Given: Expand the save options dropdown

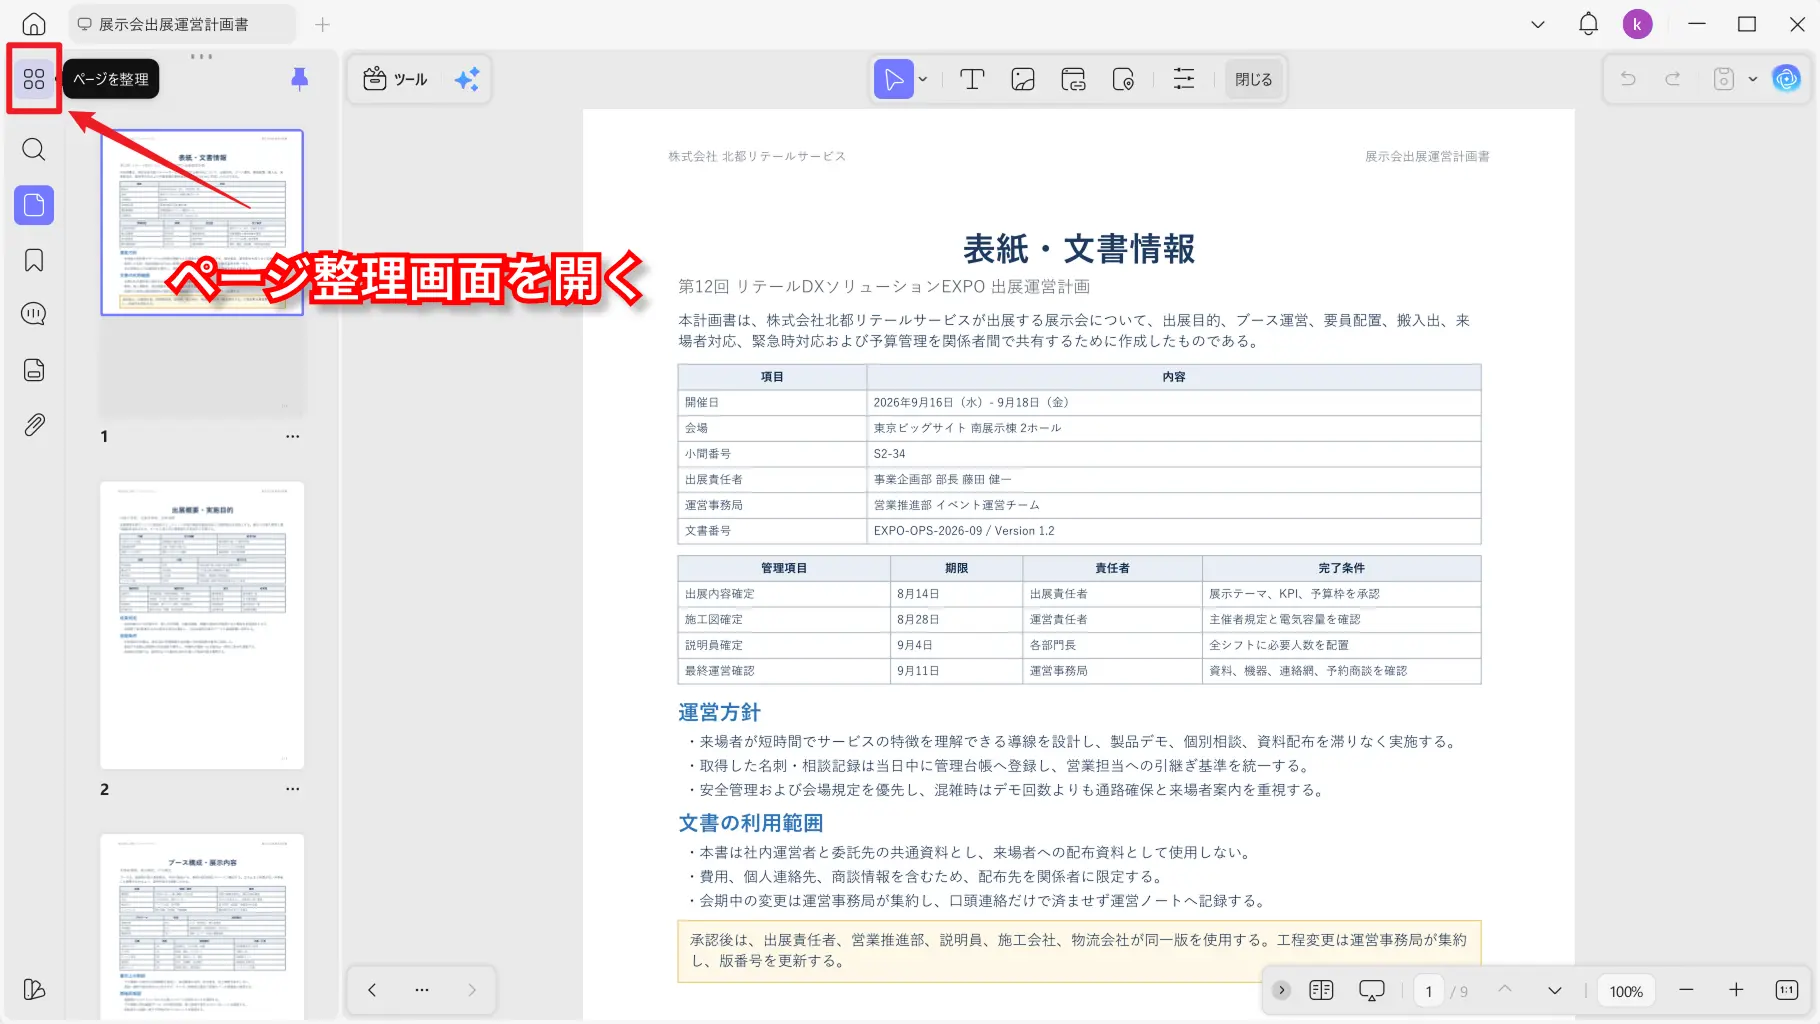Looking at the screenshot, I should (x=1752, y=80).
